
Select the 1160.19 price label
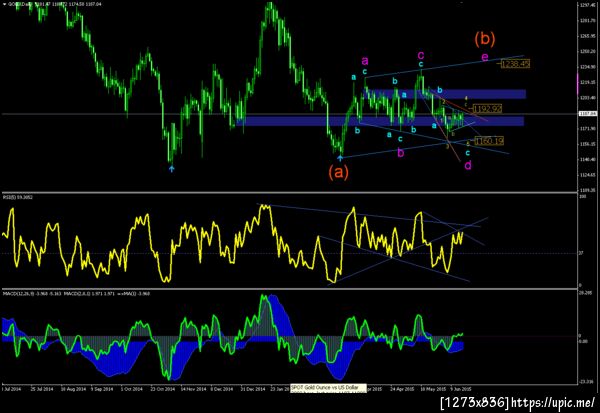pos(489,141)
